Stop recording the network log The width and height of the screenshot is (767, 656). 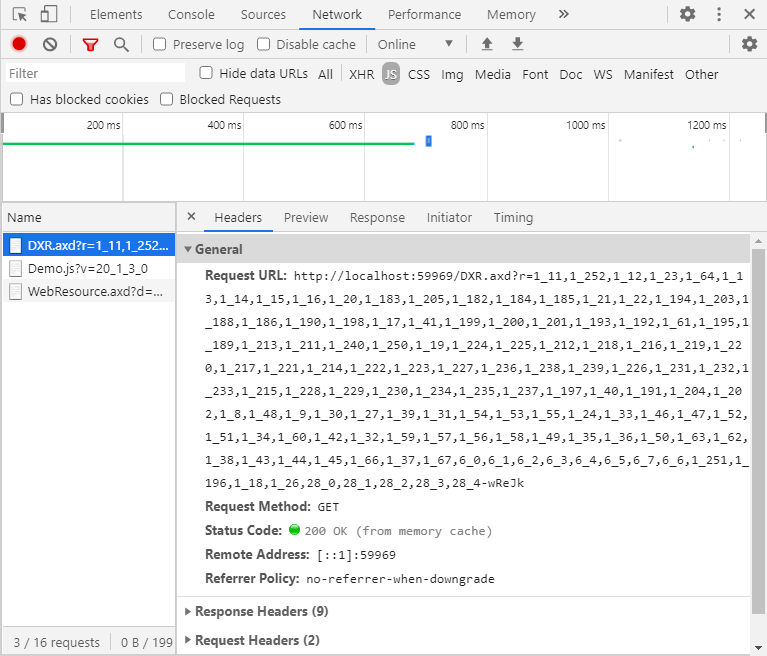(x=19, y=44)
